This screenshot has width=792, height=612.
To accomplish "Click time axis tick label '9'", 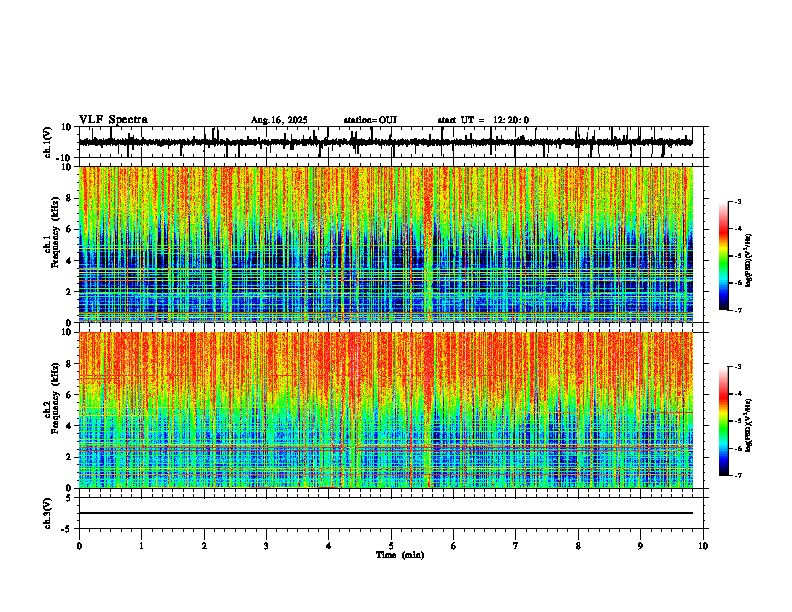I will click(x=640, y=546).
